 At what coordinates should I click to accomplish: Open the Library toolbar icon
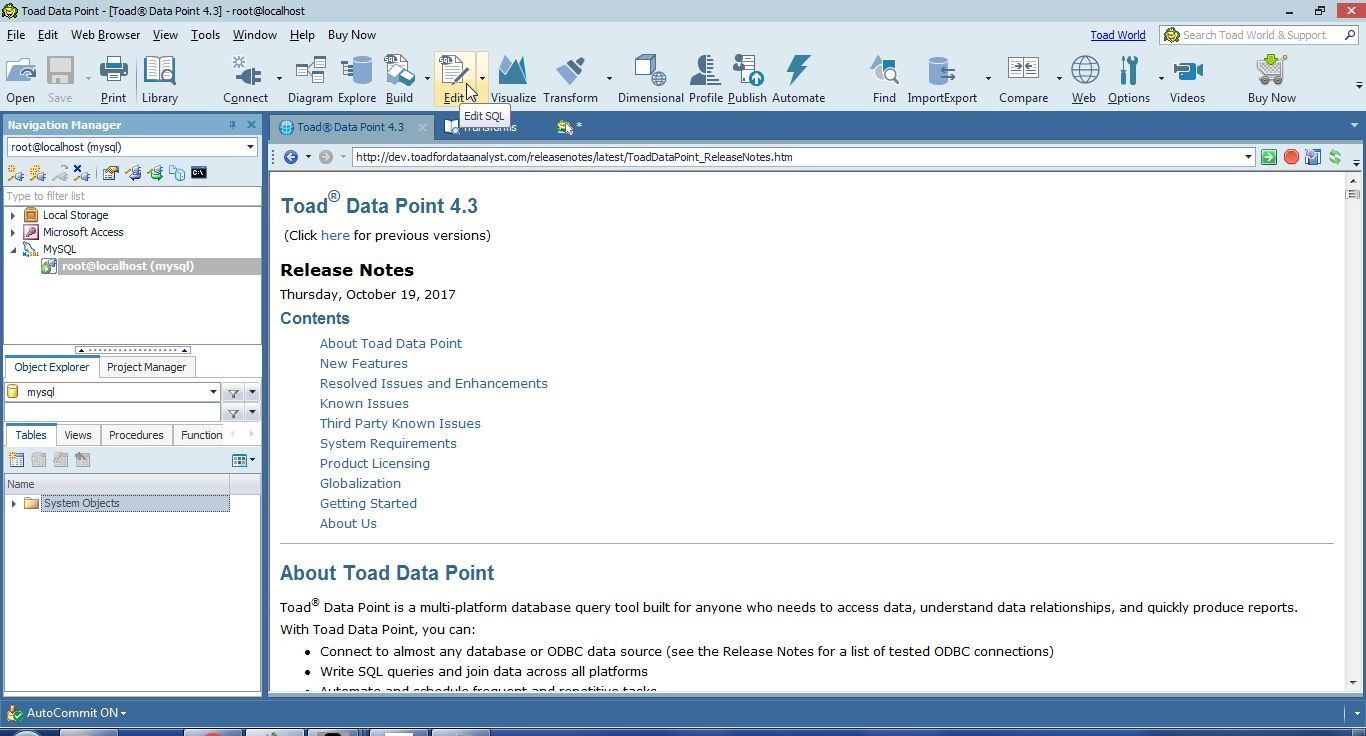point(159,79)
